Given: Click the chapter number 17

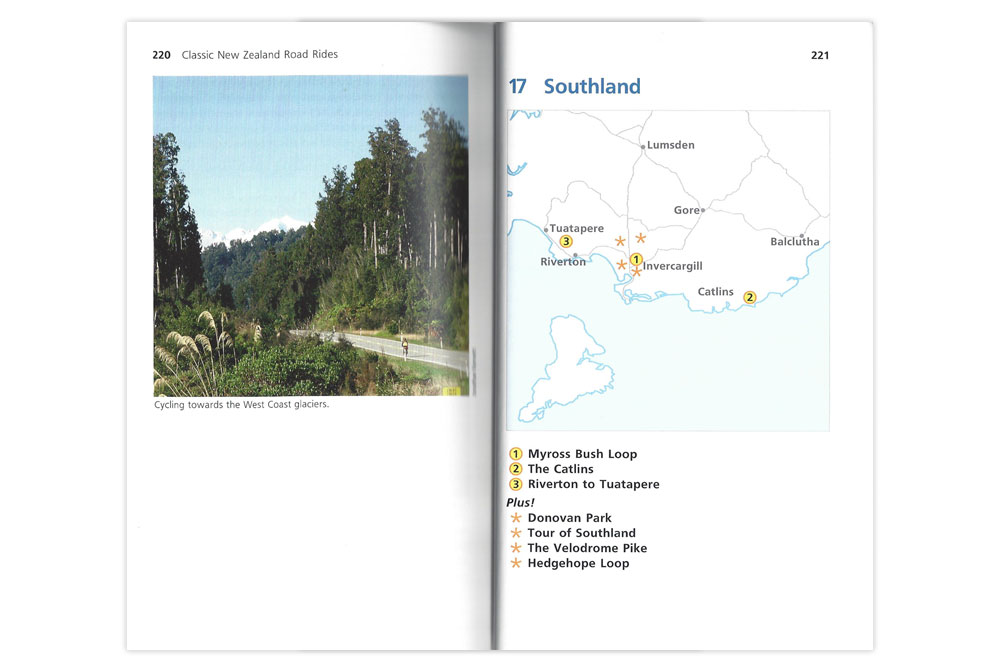Looking at the screenshot, I should tap(517, 86).
